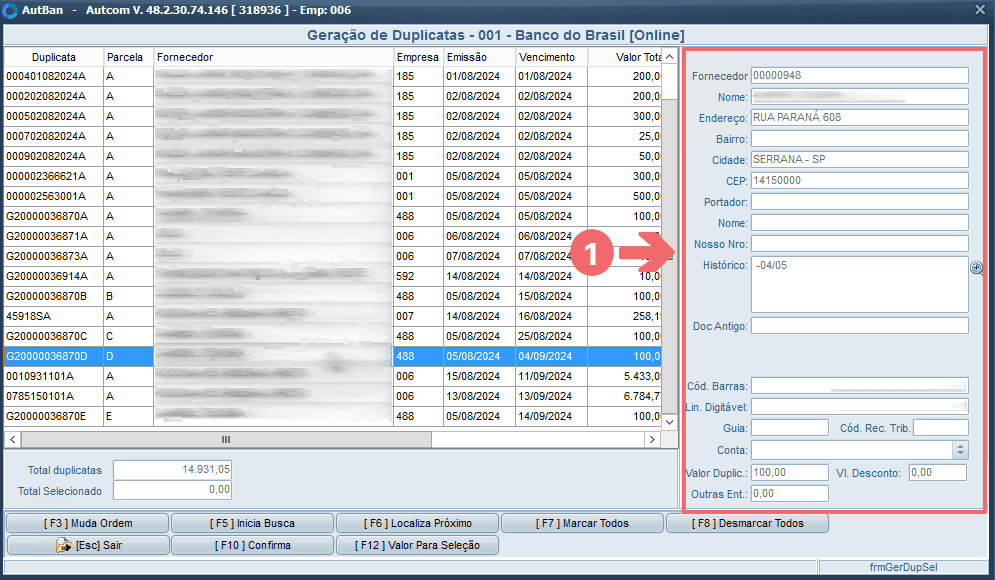The image size is (995, 580).
Task: Select duplicata 000002366621A row
Action: click(333, 176)
